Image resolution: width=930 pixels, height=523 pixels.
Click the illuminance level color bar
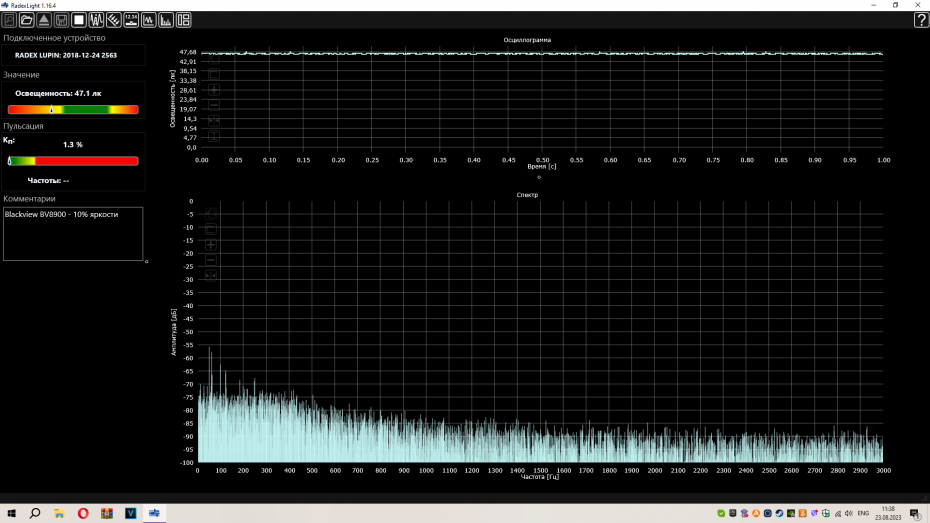click(73, 109)
